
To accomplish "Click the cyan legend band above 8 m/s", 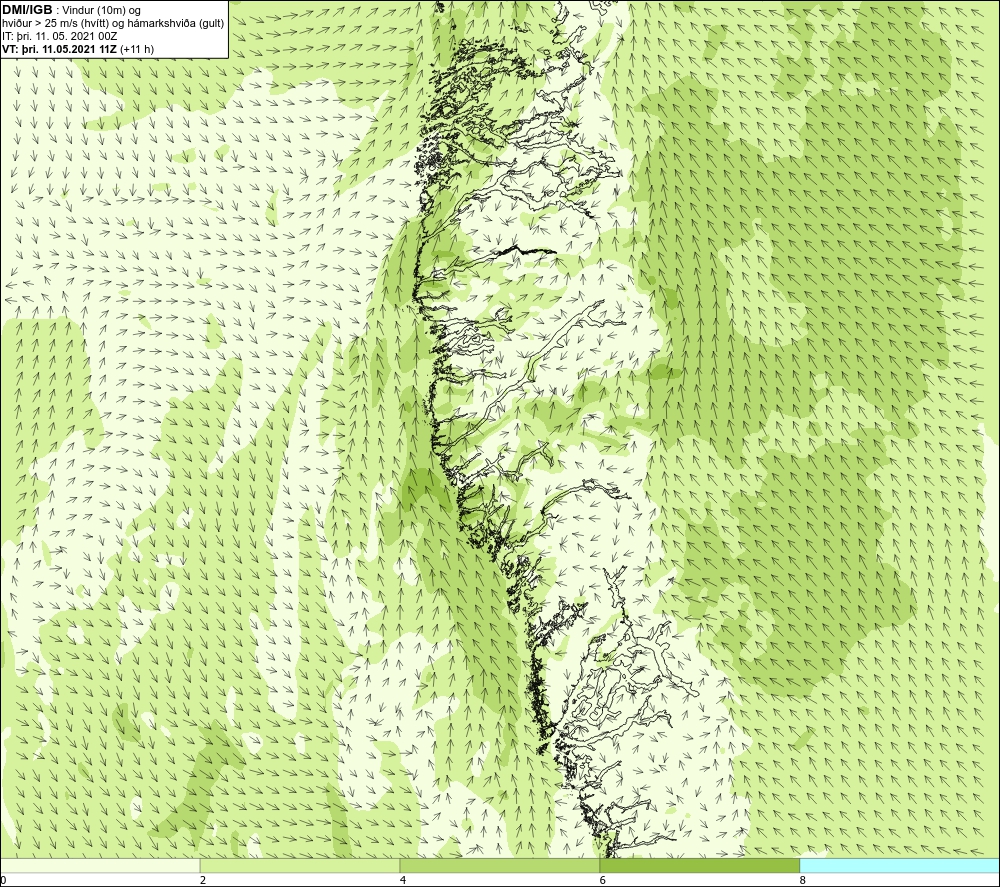I will point(900,865).
